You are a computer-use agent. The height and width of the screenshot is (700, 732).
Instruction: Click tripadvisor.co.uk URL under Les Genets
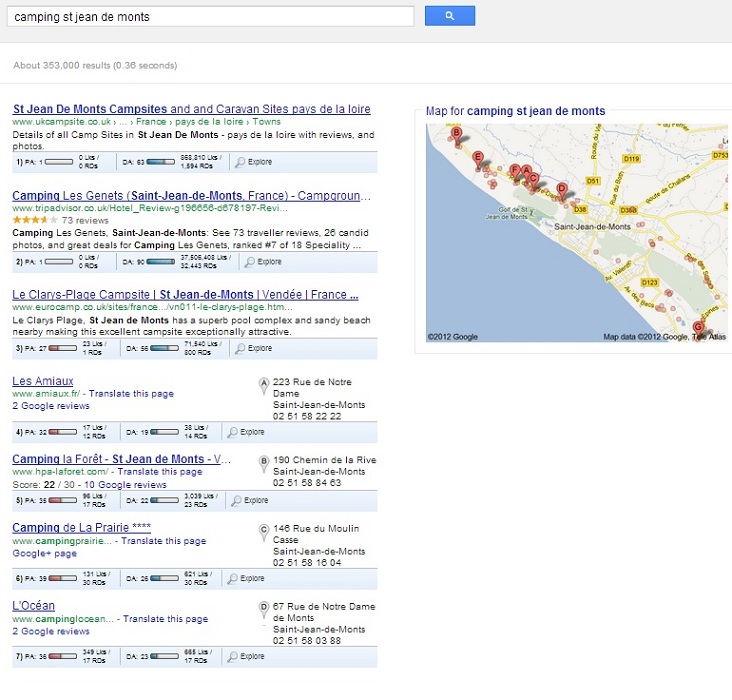[x=150, y=208]
